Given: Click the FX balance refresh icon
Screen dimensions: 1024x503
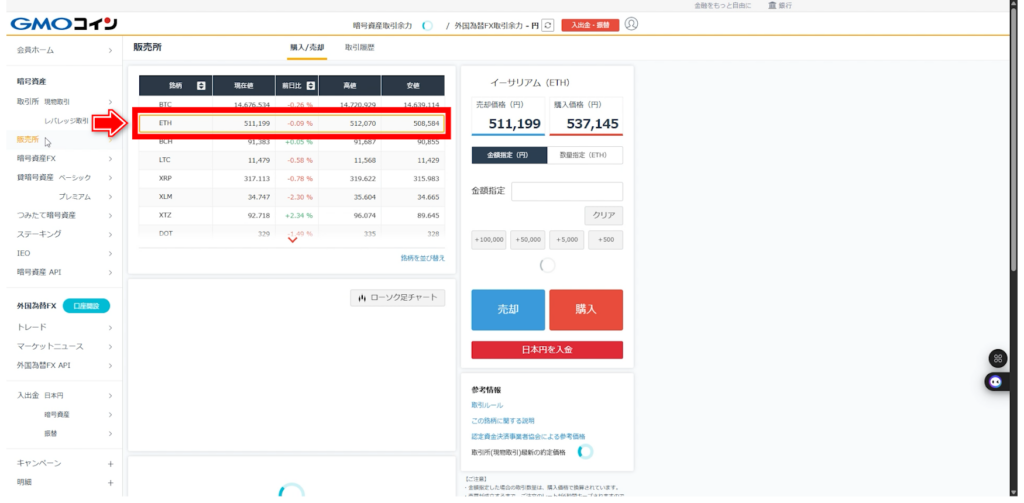Looking at the screenshot, I should 547,25.
